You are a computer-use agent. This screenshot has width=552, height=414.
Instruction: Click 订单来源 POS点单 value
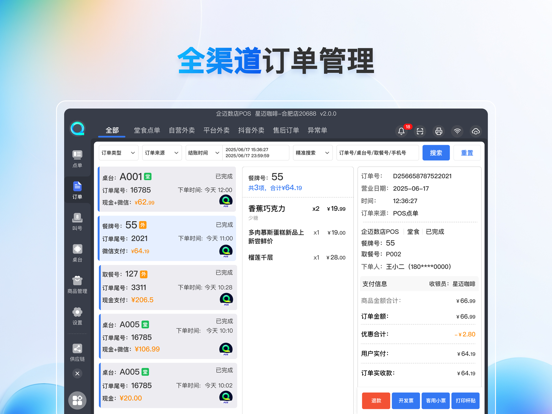pos(406,213)
